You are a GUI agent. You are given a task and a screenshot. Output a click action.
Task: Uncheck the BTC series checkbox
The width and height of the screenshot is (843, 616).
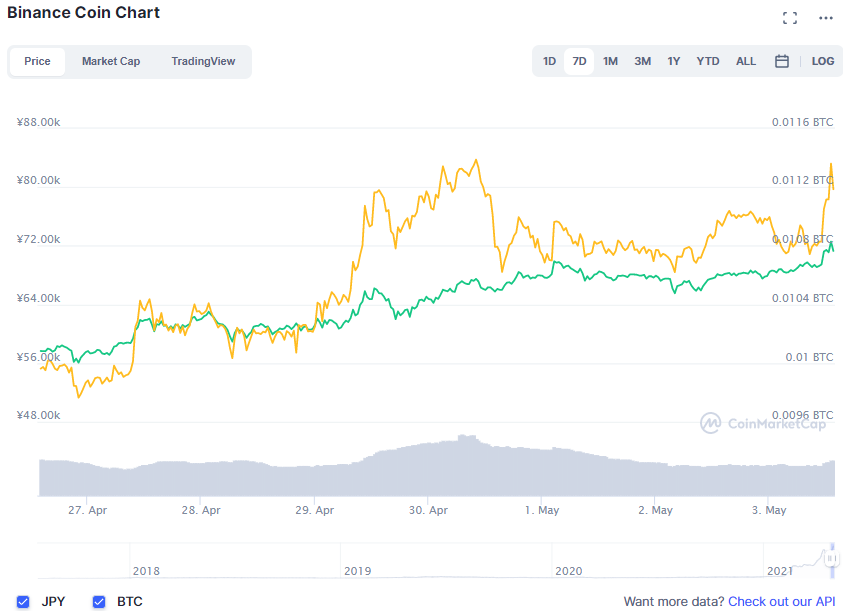click(99, 601)
